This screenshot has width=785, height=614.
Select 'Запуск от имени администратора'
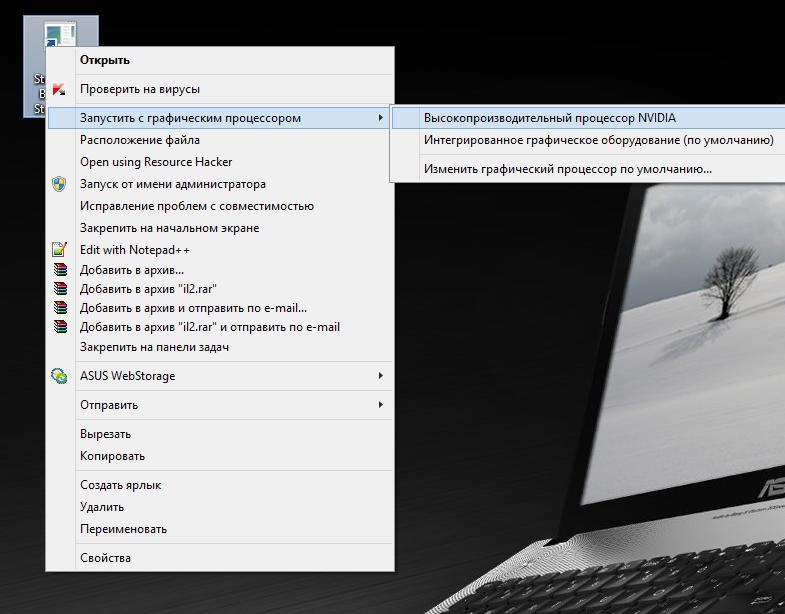click(220, 184)
